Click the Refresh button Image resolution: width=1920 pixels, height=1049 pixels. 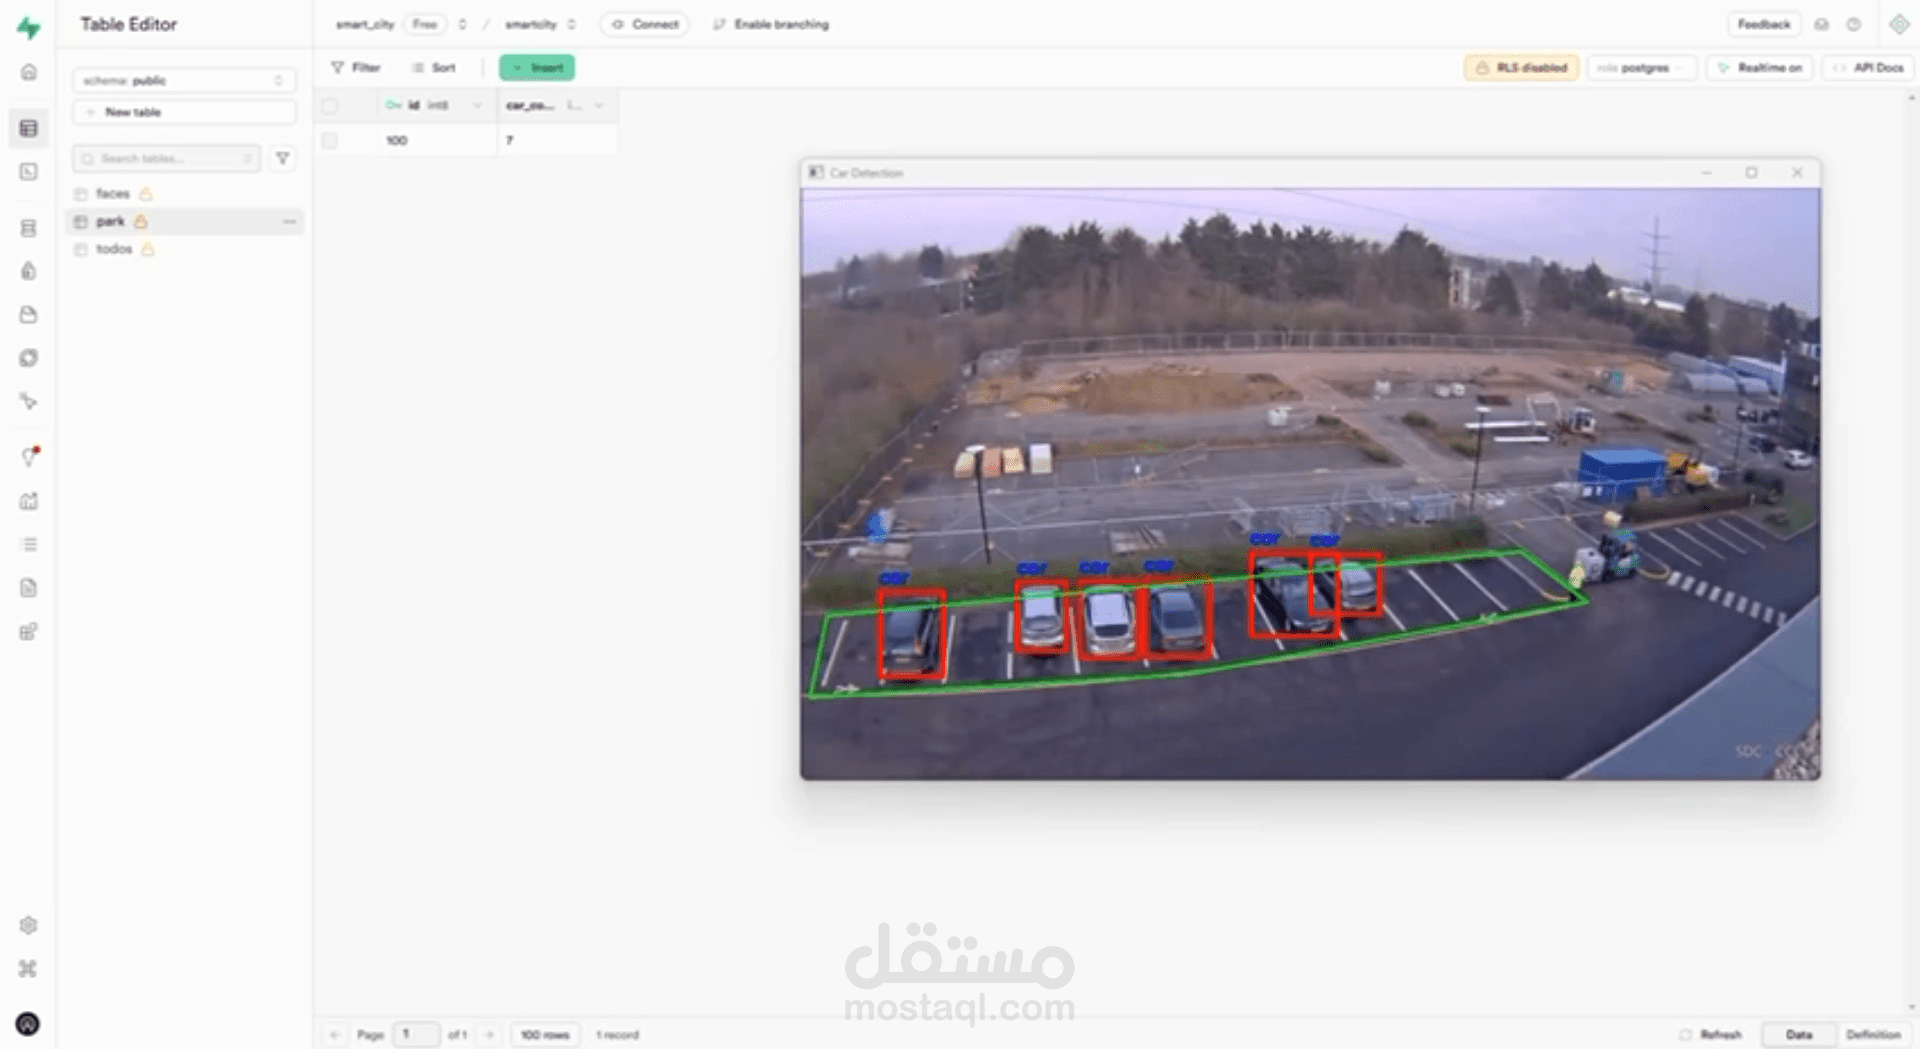pos(1711,1034)
